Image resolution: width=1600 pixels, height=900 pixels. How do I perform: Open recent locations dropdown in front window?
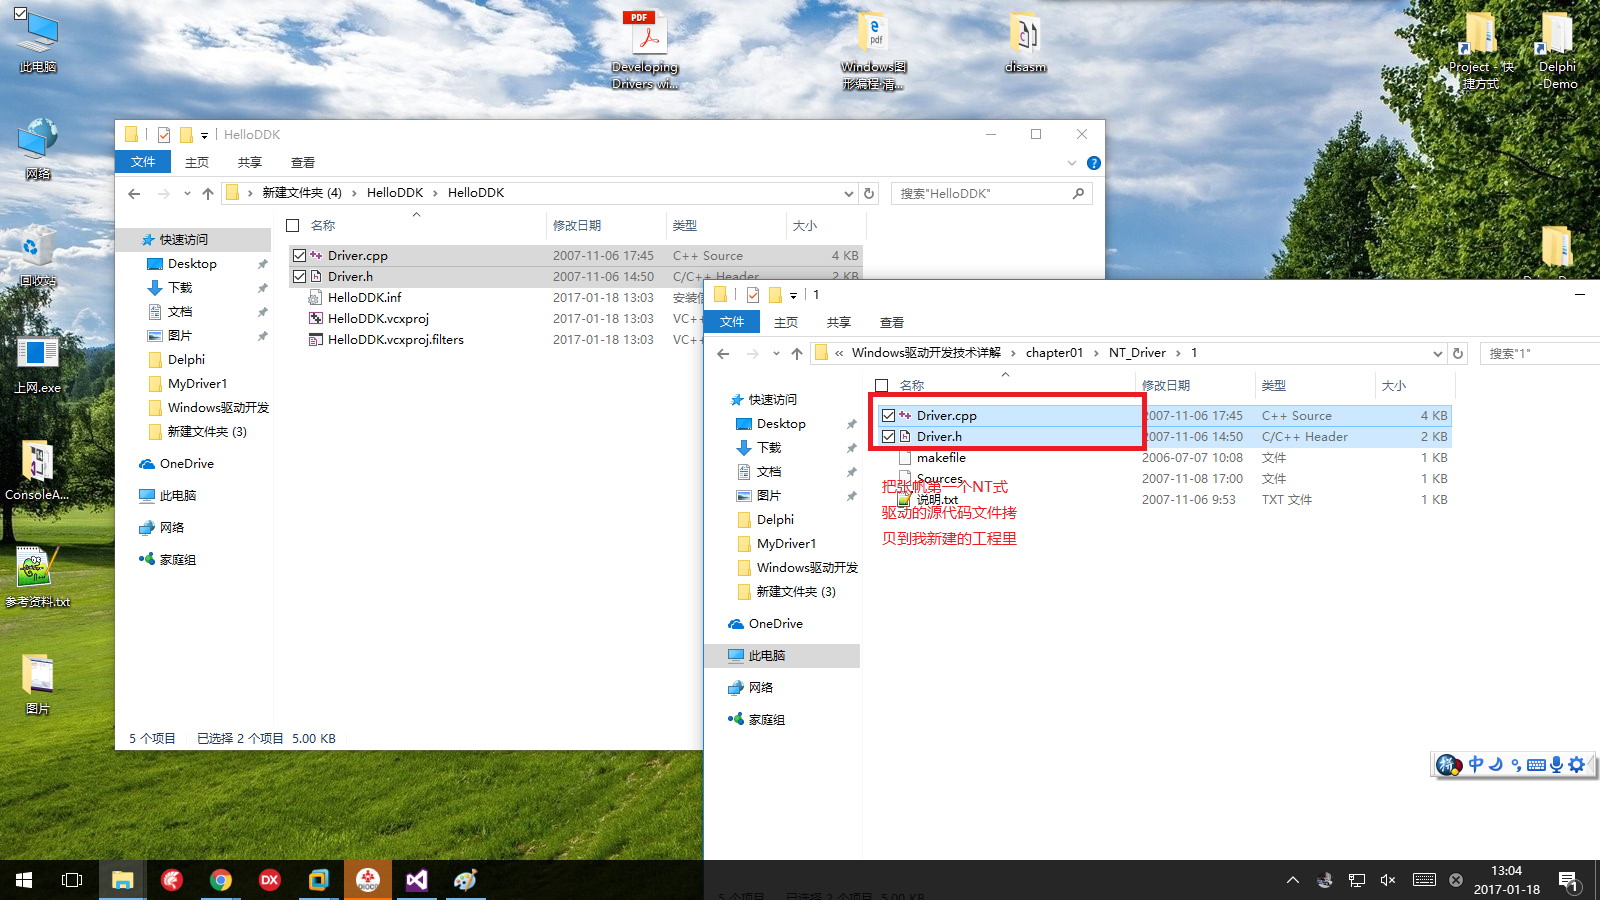pyautogui.click(x=775, y=353)
